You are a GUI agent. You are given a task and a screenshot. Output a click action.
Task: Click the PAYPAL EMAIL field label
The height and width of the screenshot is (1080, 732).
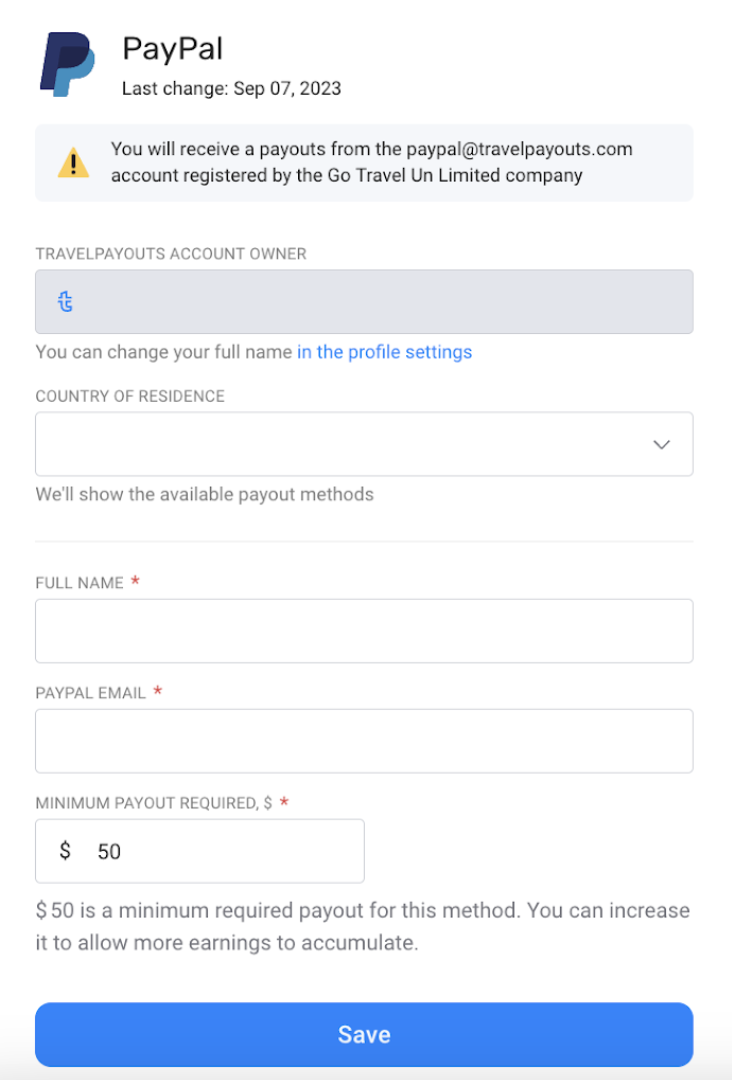[x=91, y=693]
